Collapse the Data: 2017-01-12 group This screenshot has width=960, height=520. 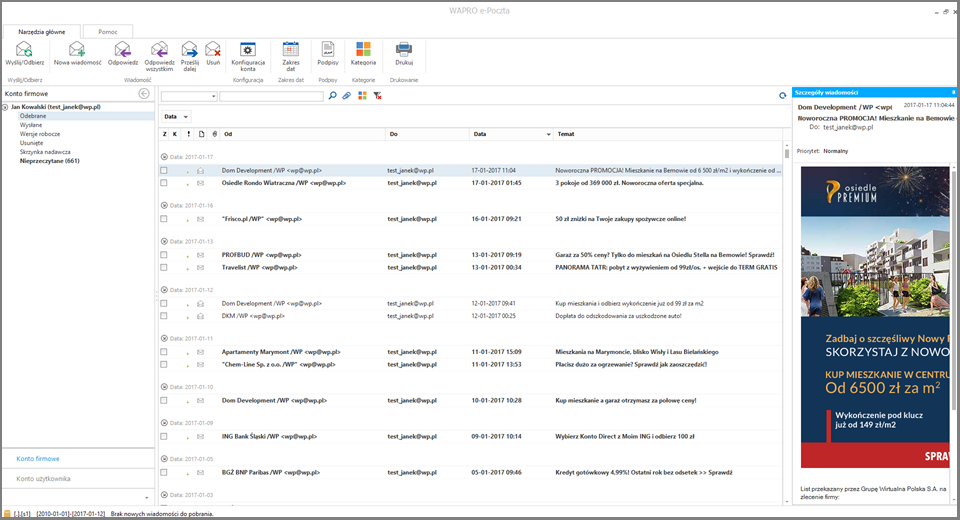coord(164,290)
